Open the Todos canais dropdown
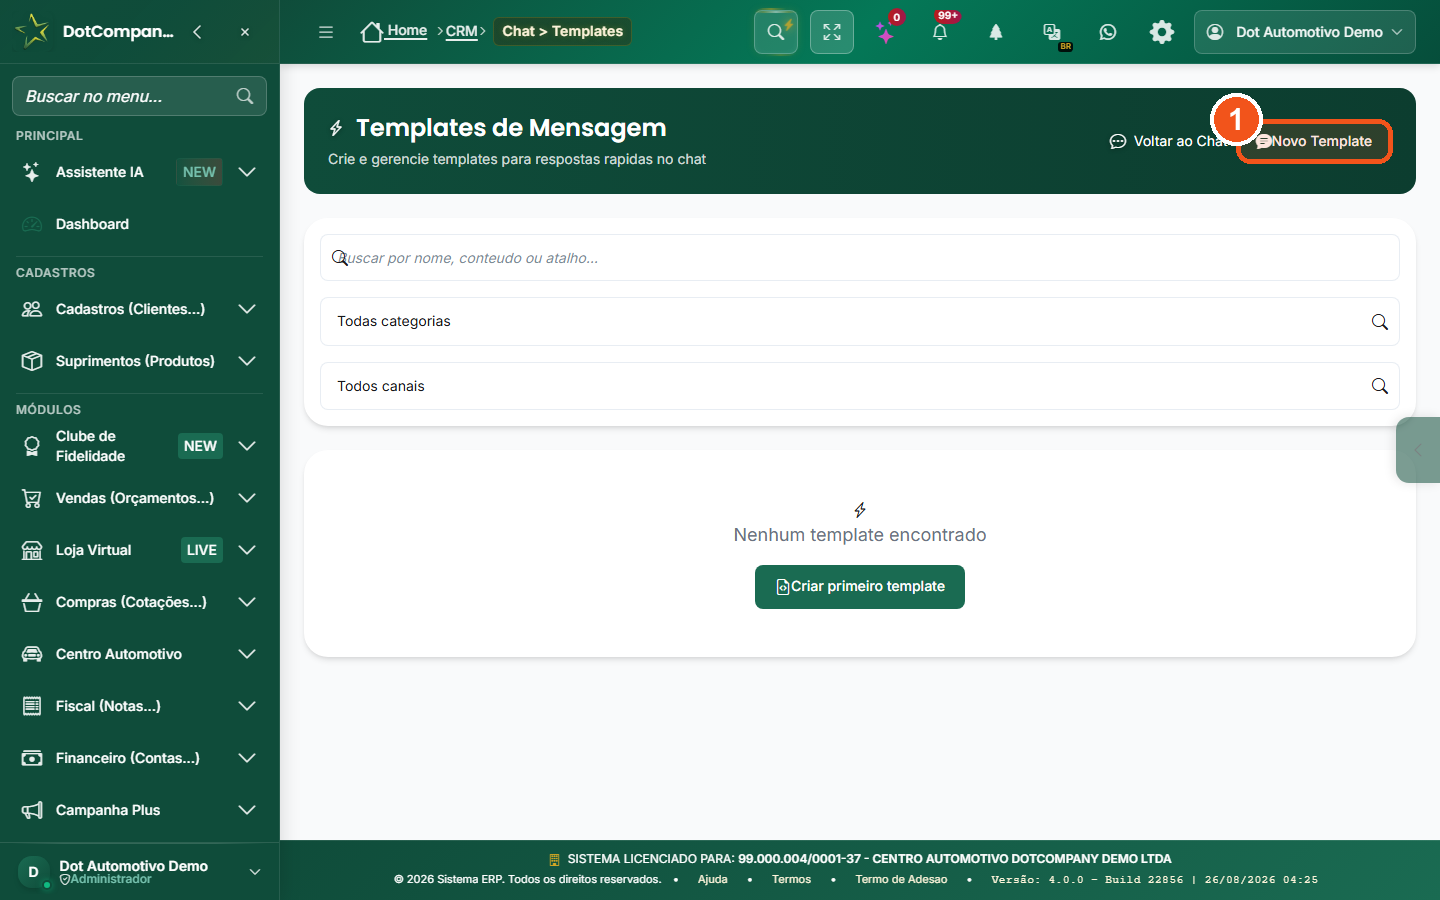This screenshot has width=1440, height=900. click(860, 386)
